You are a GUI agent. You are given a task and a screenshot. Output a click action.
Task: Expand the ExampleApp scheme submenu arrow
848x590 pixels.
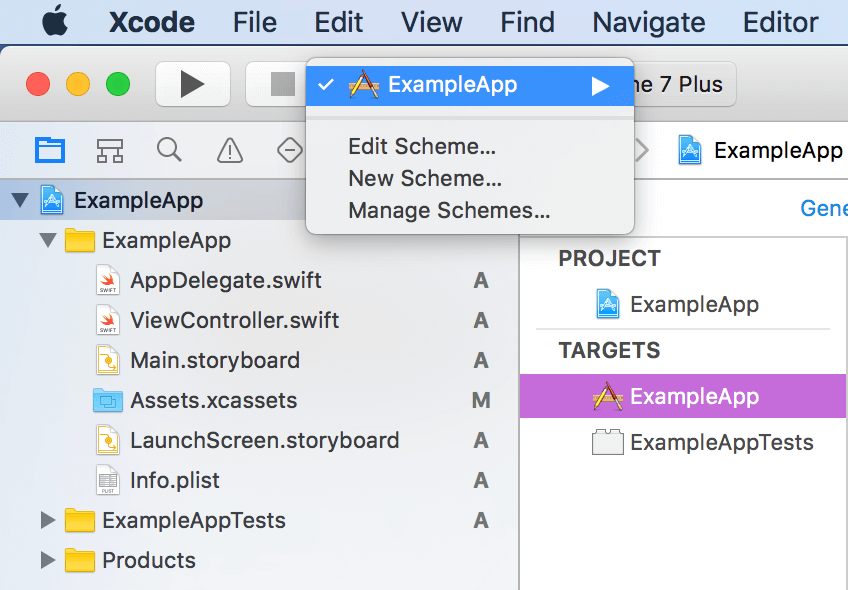(x=600, y=85)
